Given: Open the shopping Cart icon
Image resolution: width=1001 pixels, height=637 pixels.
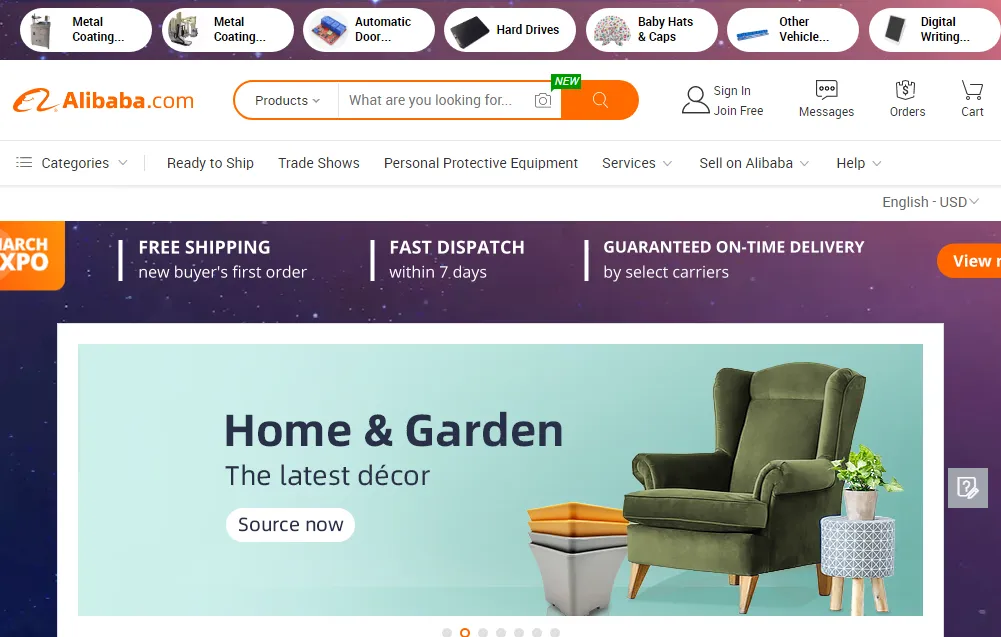Looking at the screenshot, I should 972,89.
